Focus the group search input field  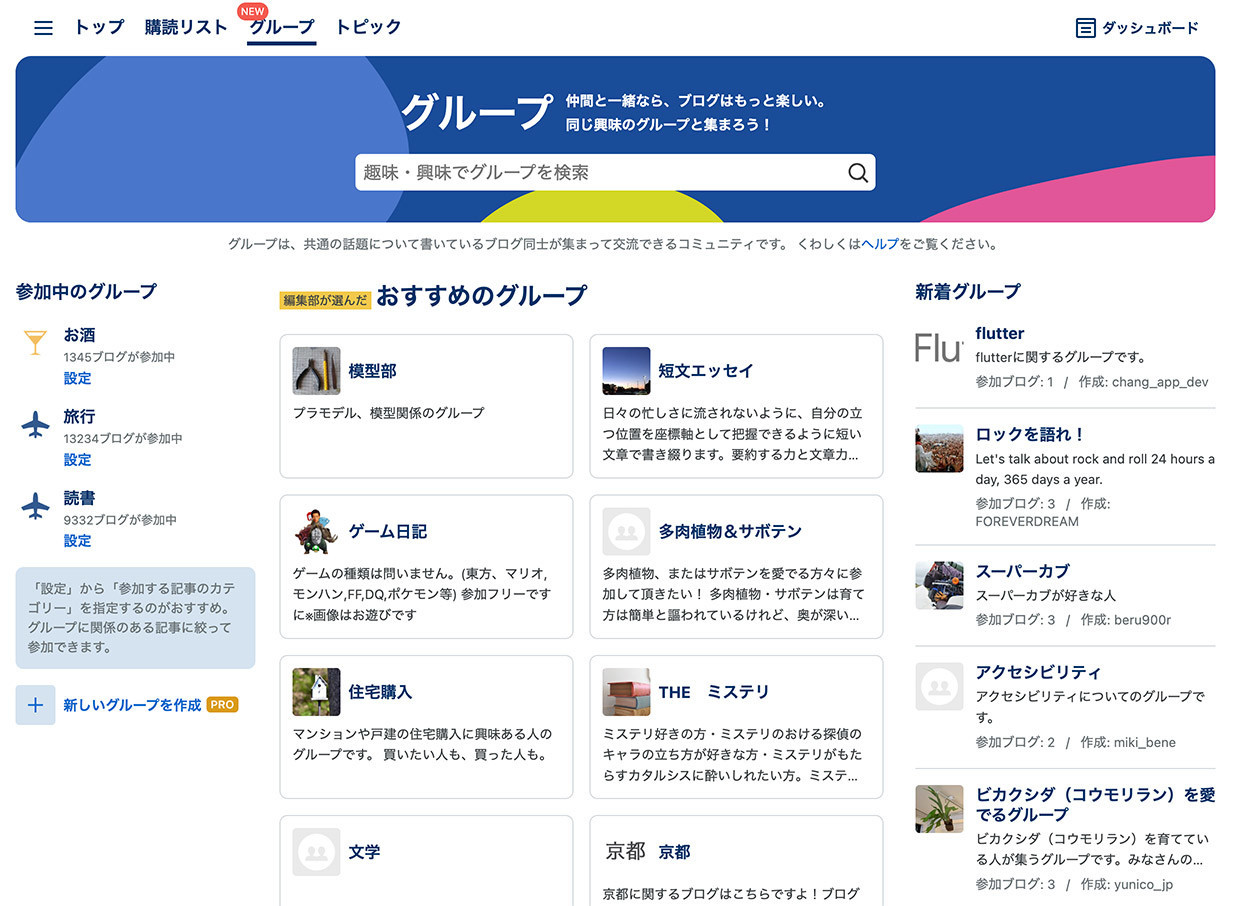(600, 173)
